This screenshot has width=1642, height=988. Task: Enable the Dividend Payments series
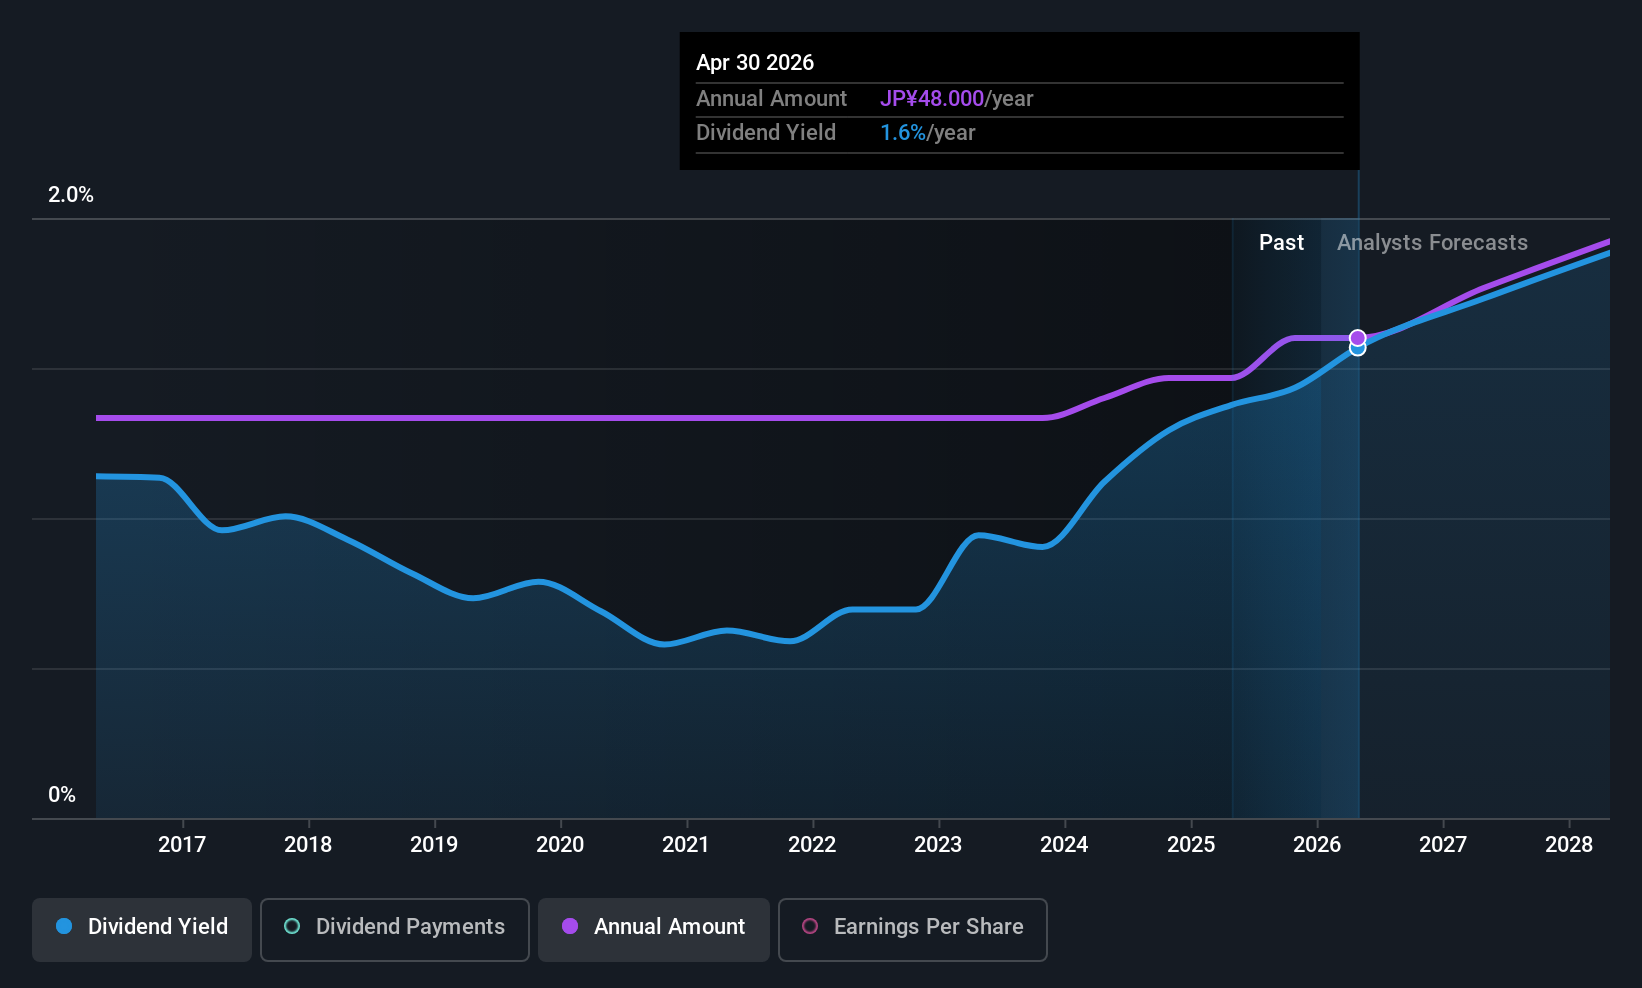[395, 929]
